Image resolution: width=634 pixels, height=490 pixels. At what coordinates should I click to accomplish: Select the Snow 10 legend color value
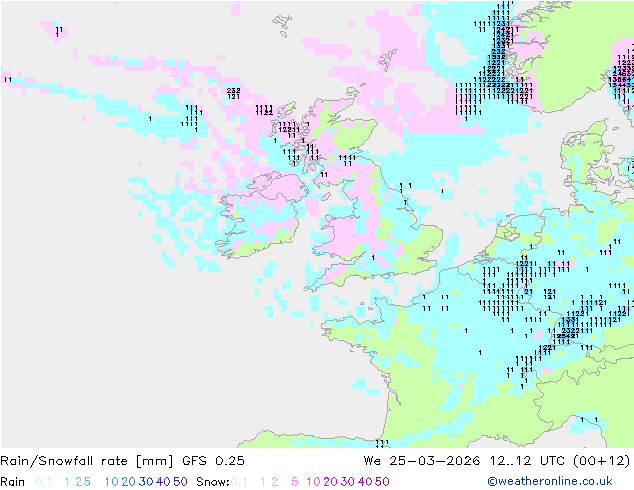pos(313,482)
